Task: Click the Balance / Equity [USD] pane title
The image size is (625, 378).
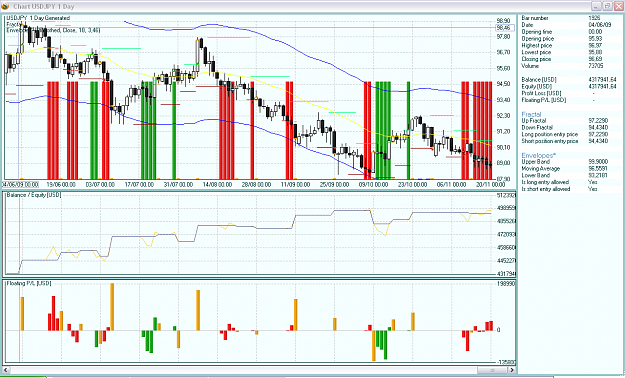Action: (34, 195)
